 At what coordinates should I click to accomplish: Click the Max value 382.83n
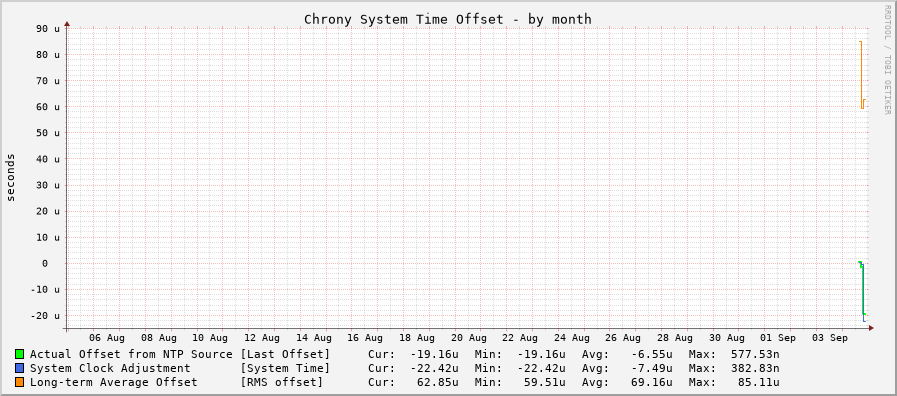[x=755, y=368]
